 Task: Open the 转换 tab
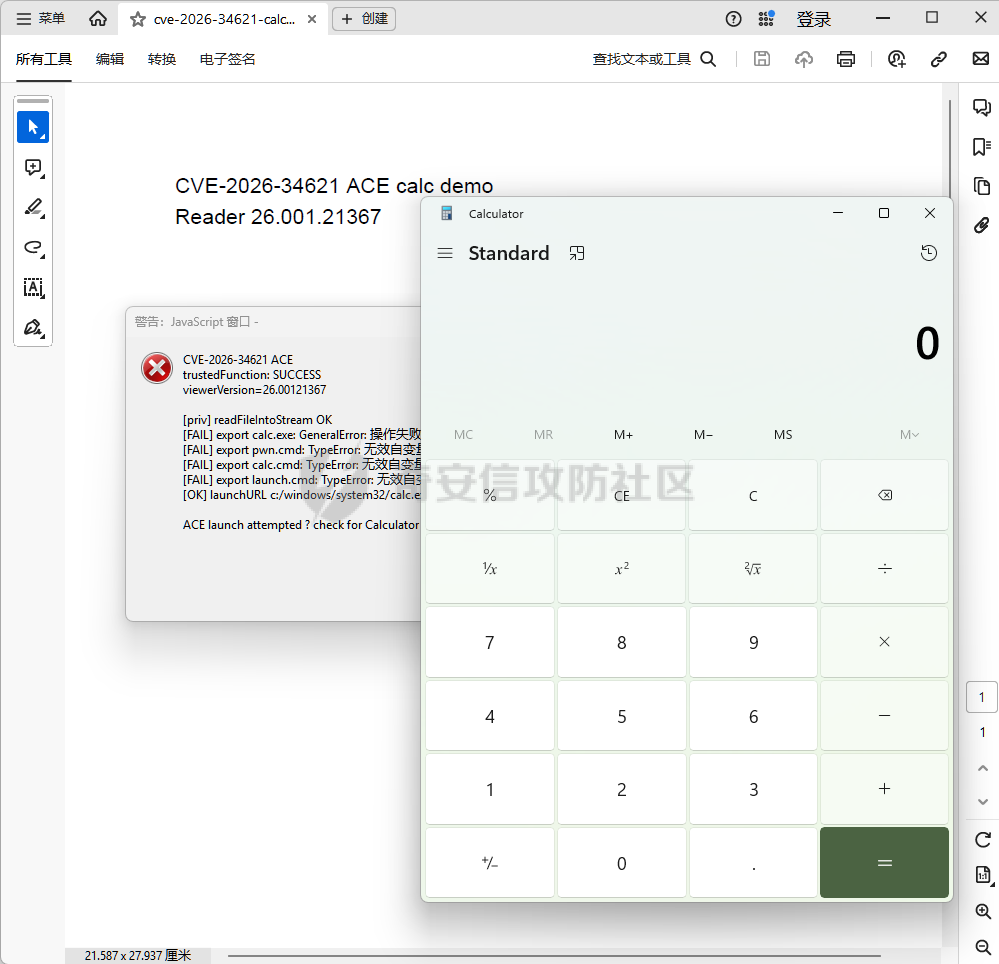[162, 59]
